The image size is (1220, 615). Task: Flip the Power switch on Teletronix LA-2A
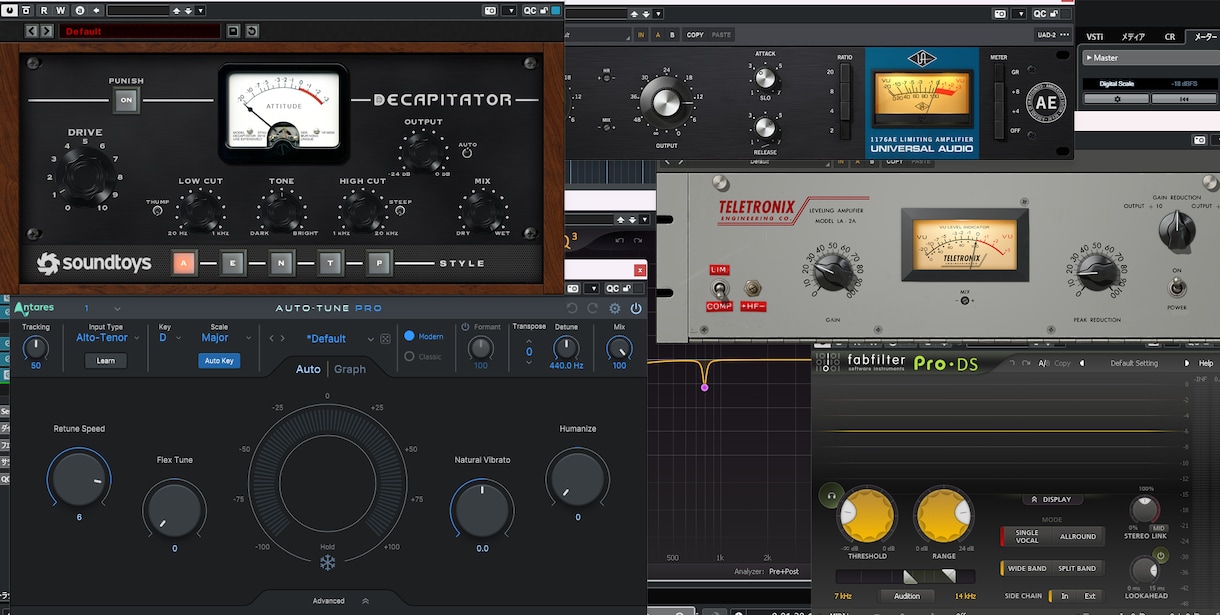[1176, 288]
